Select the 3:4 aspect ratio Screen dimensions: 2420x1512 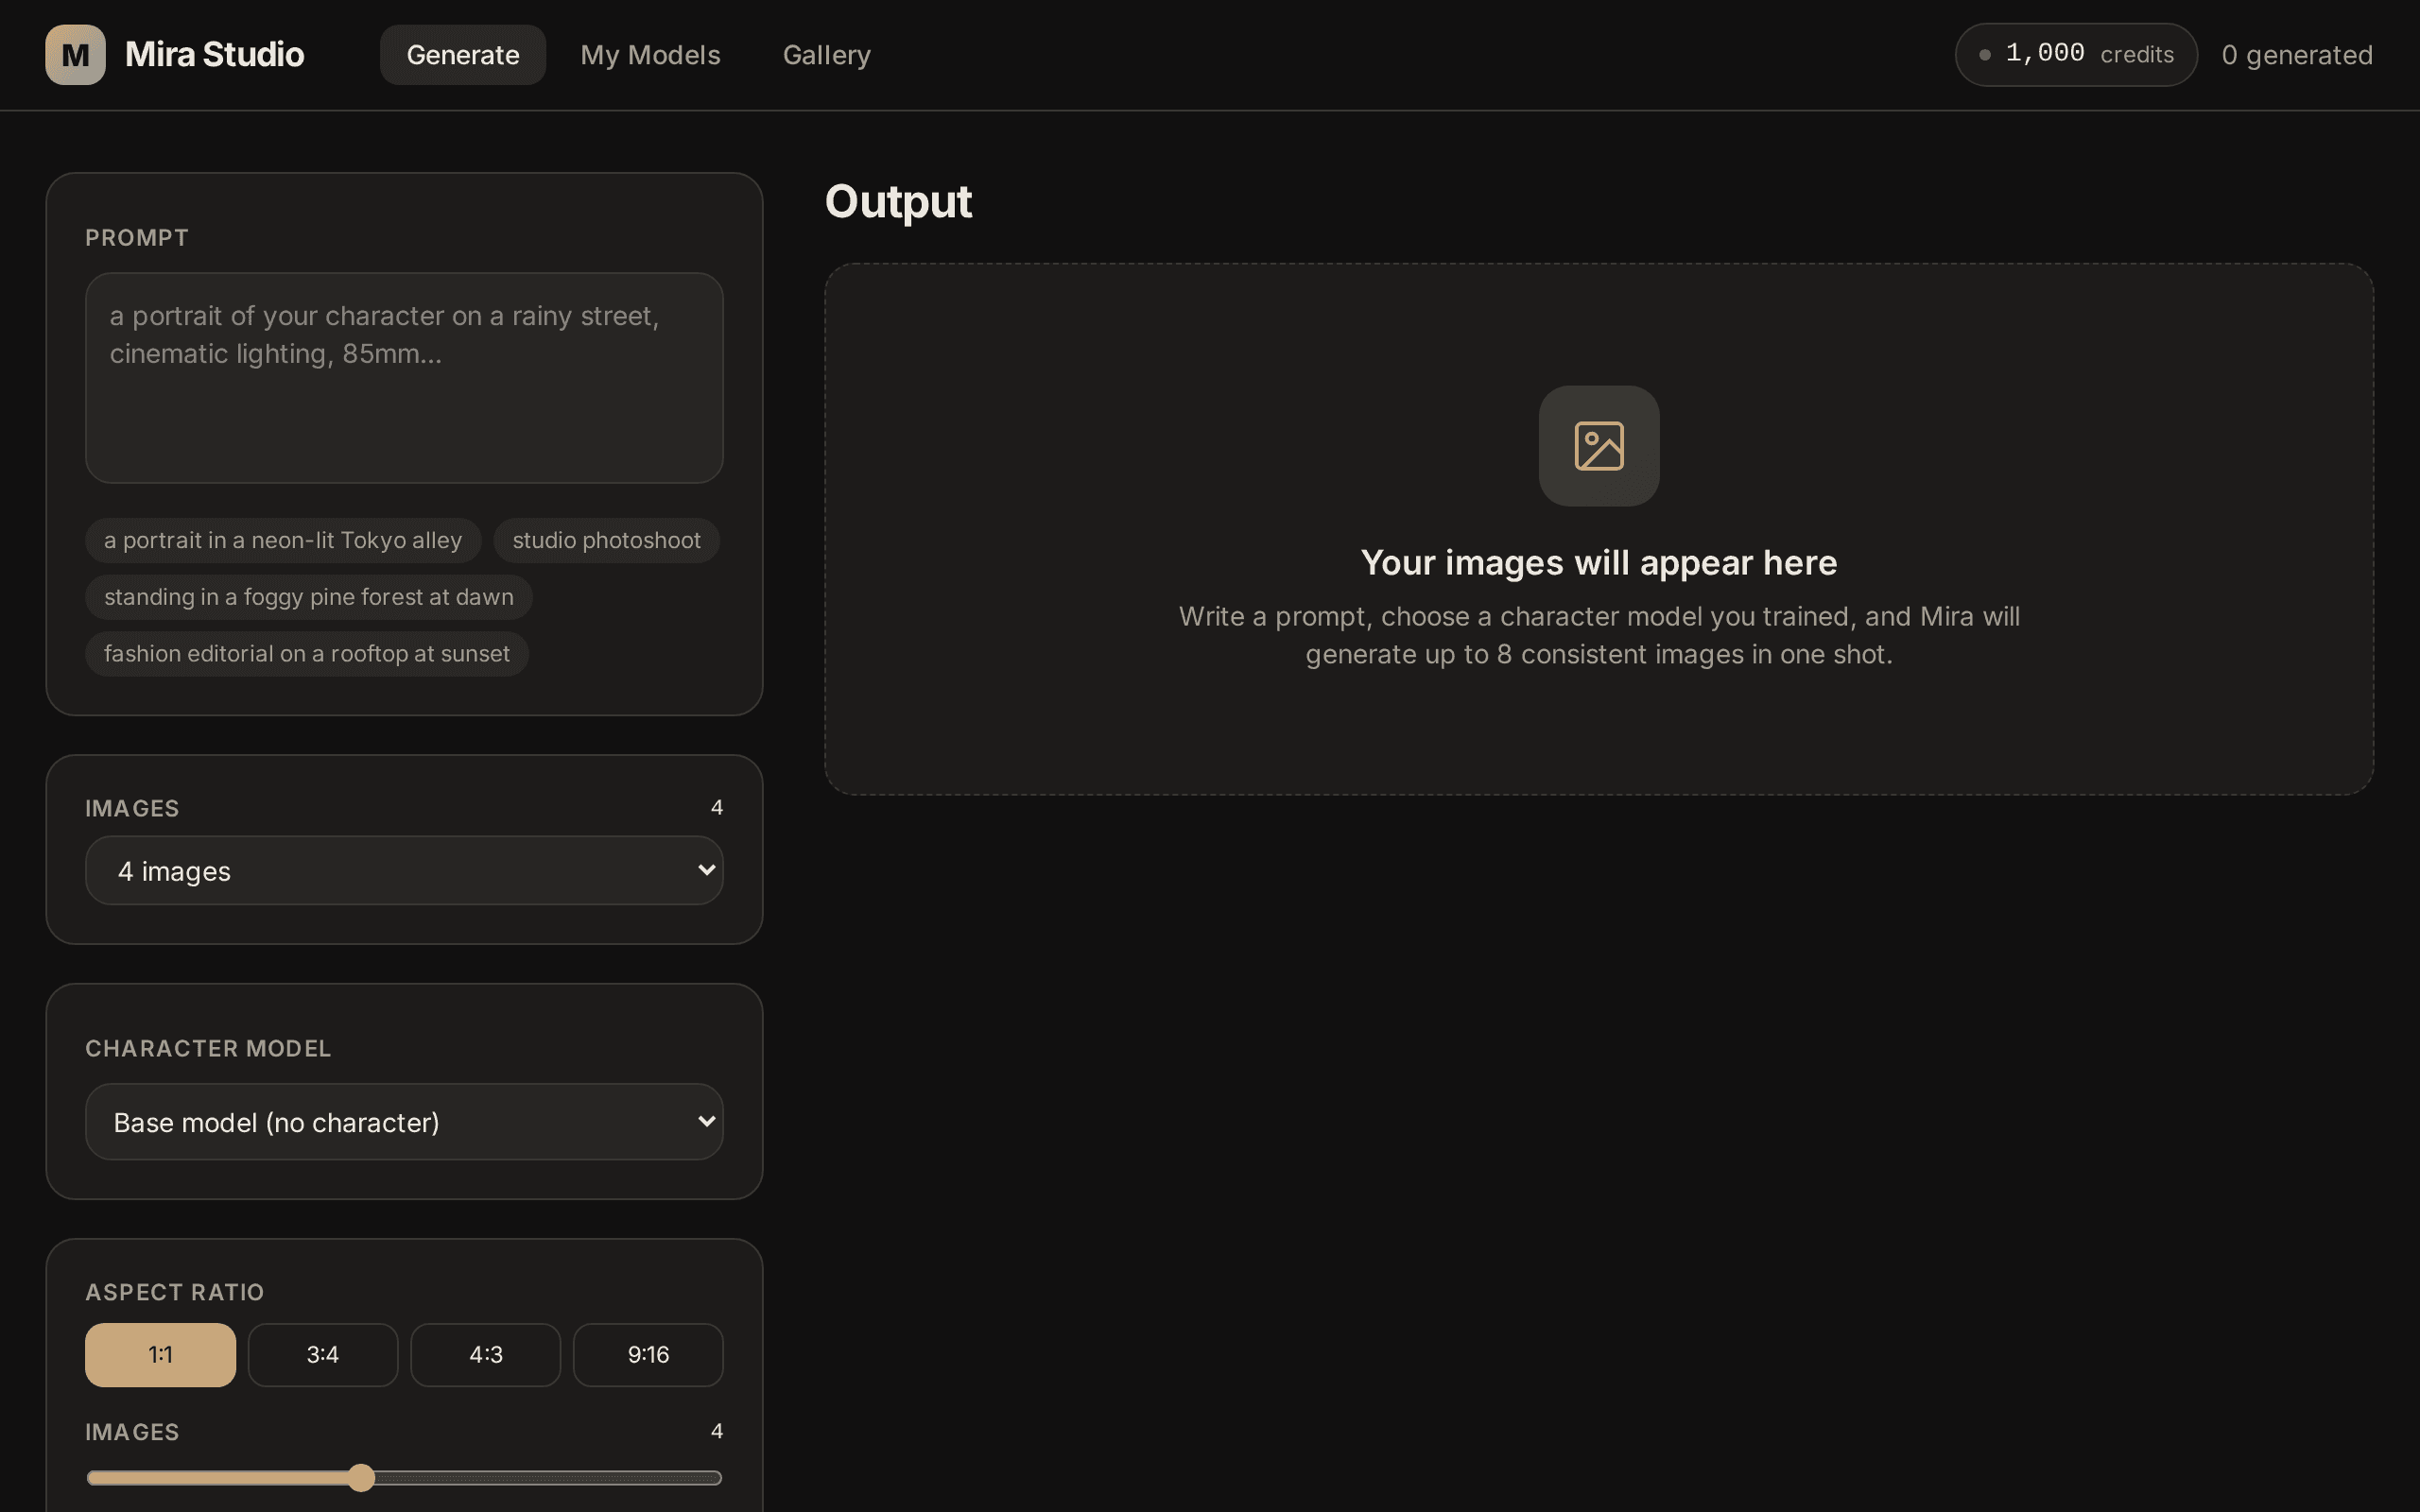tap(323, 1355)
